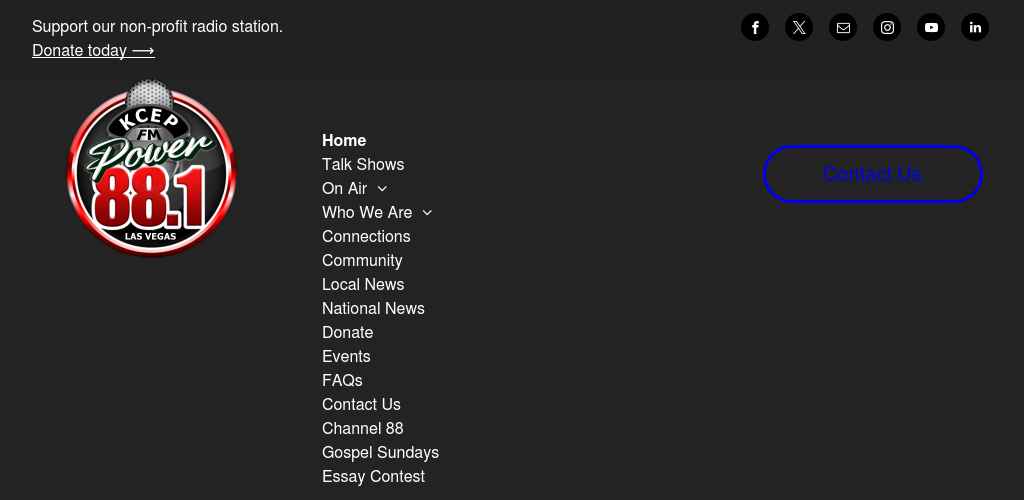Open the Talk Shows menu item
The width and height of the screenshot is (1024, 500).
363,164
